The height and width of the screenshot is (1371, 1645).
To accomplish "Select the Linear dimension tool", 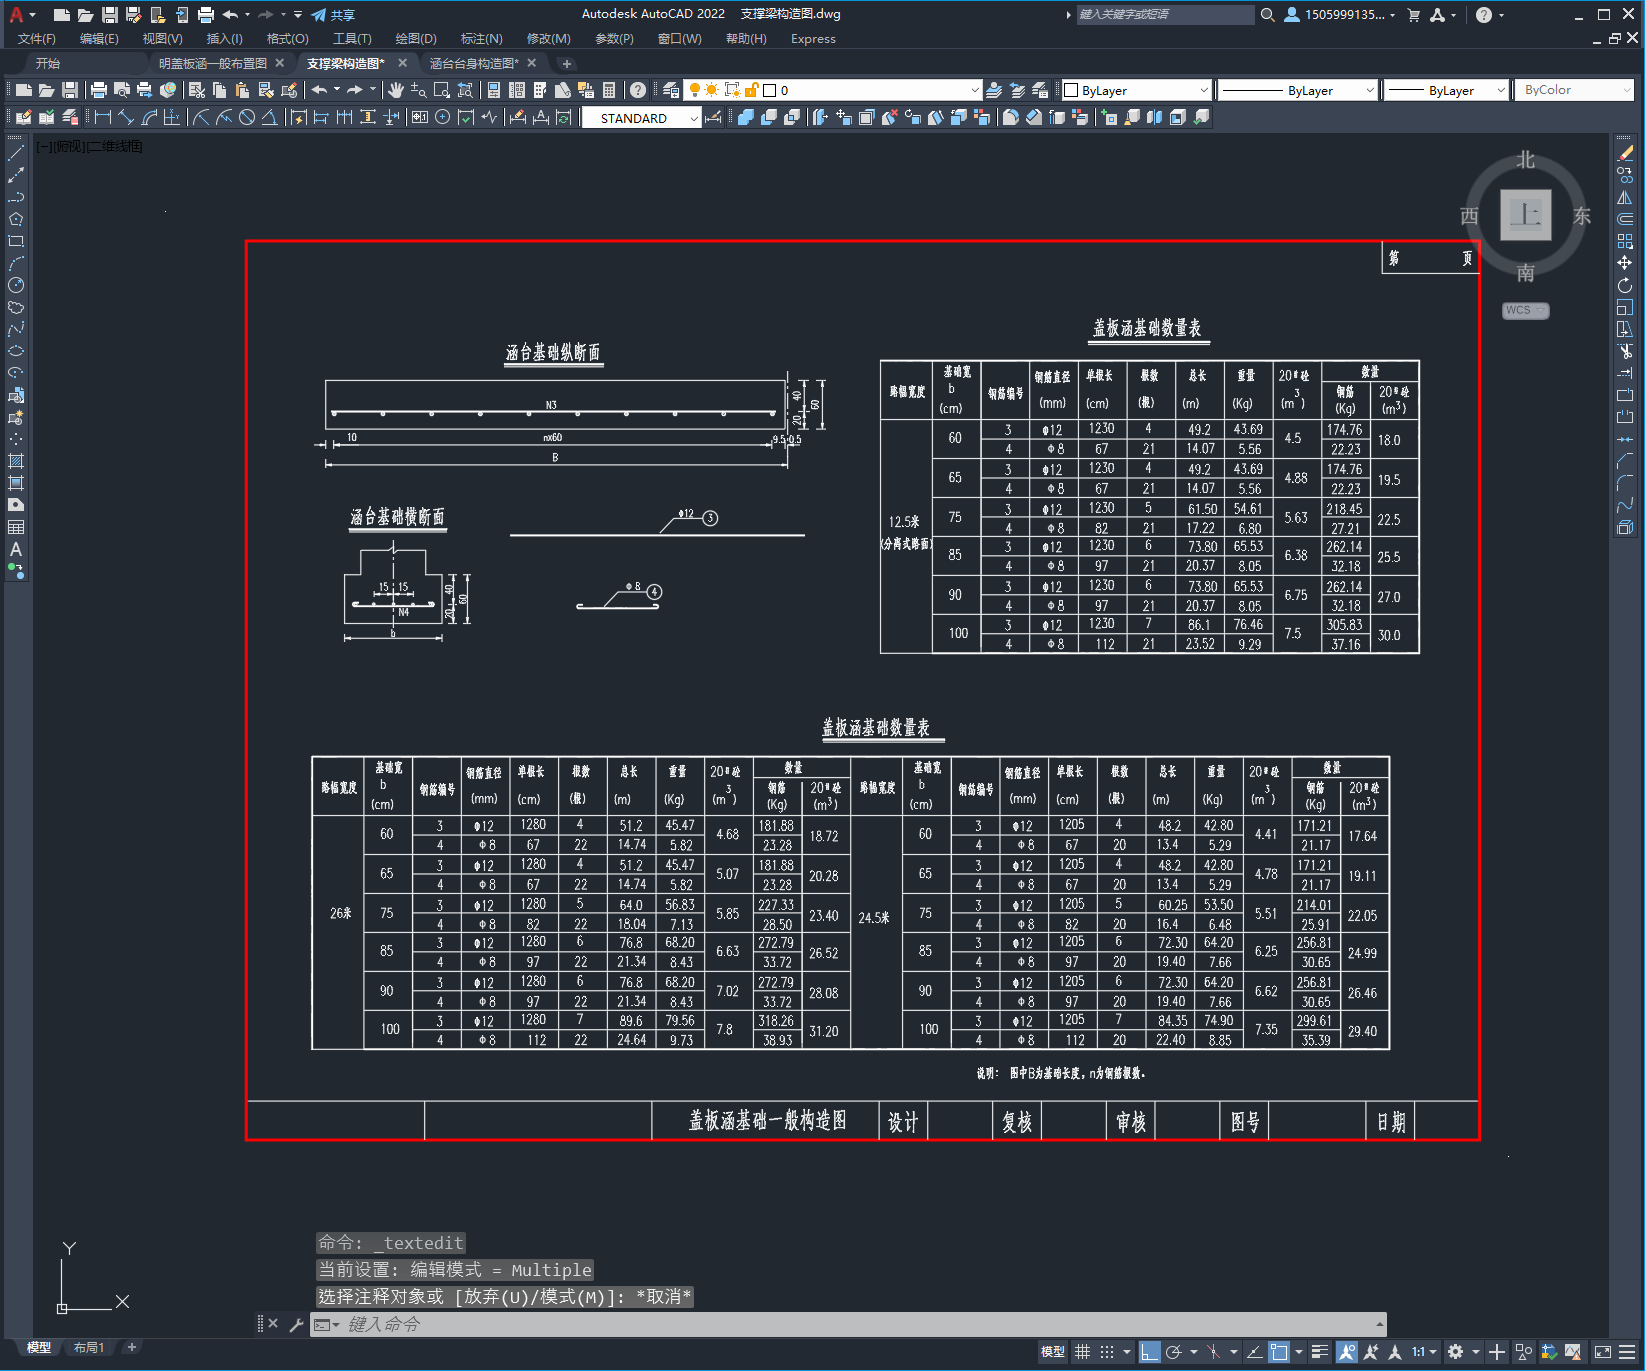I will click(102, 117).
